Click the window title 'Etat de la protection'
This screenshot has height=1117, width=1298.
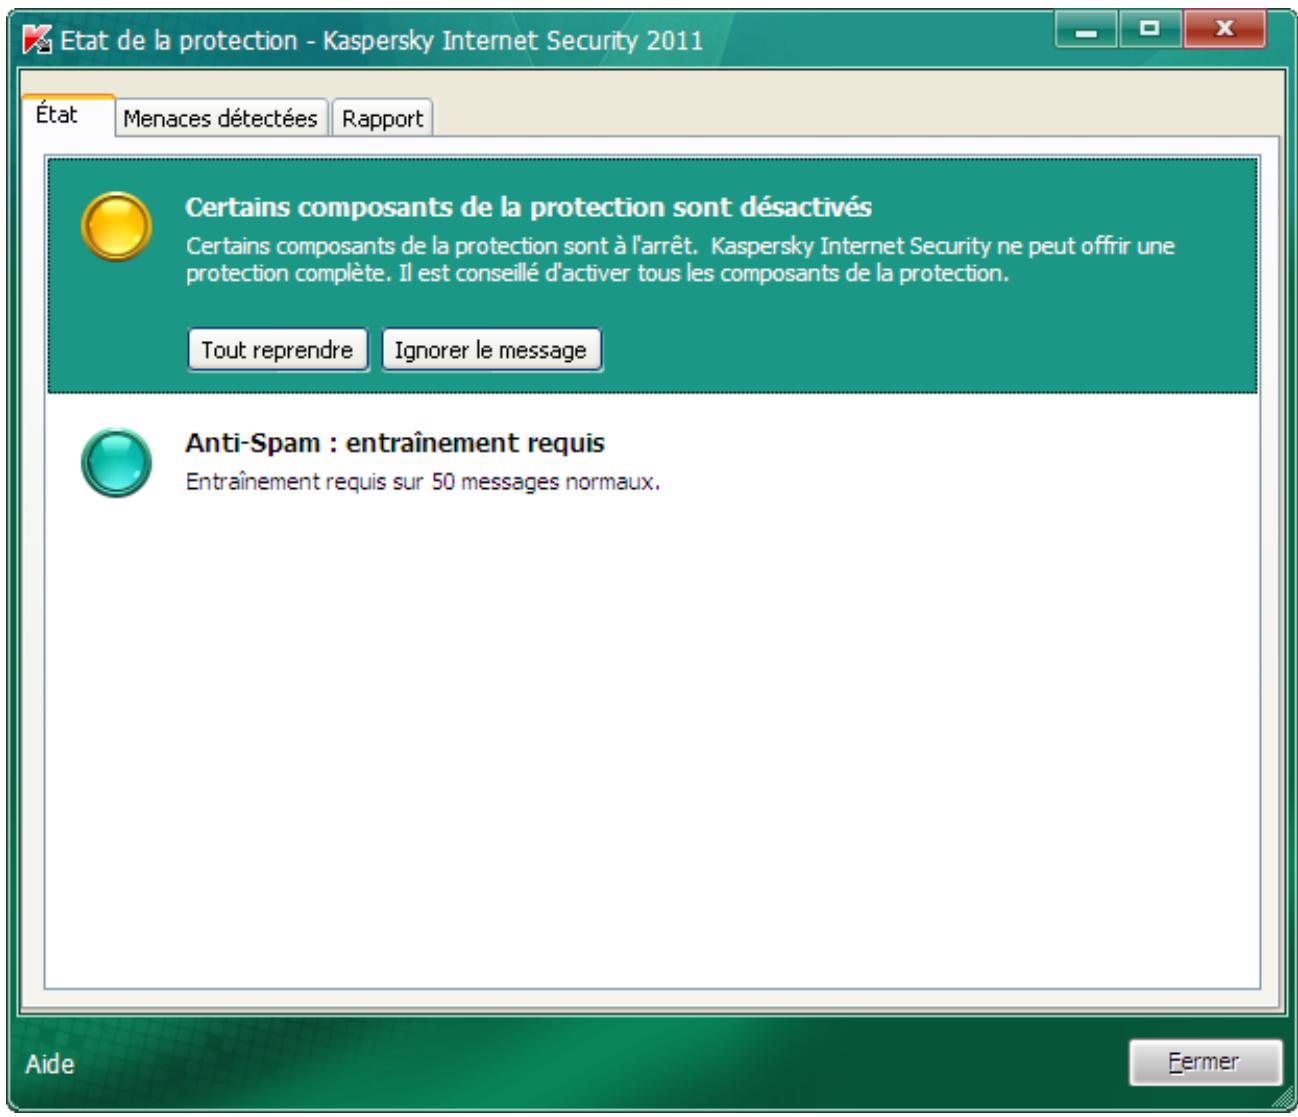(179, 41)
